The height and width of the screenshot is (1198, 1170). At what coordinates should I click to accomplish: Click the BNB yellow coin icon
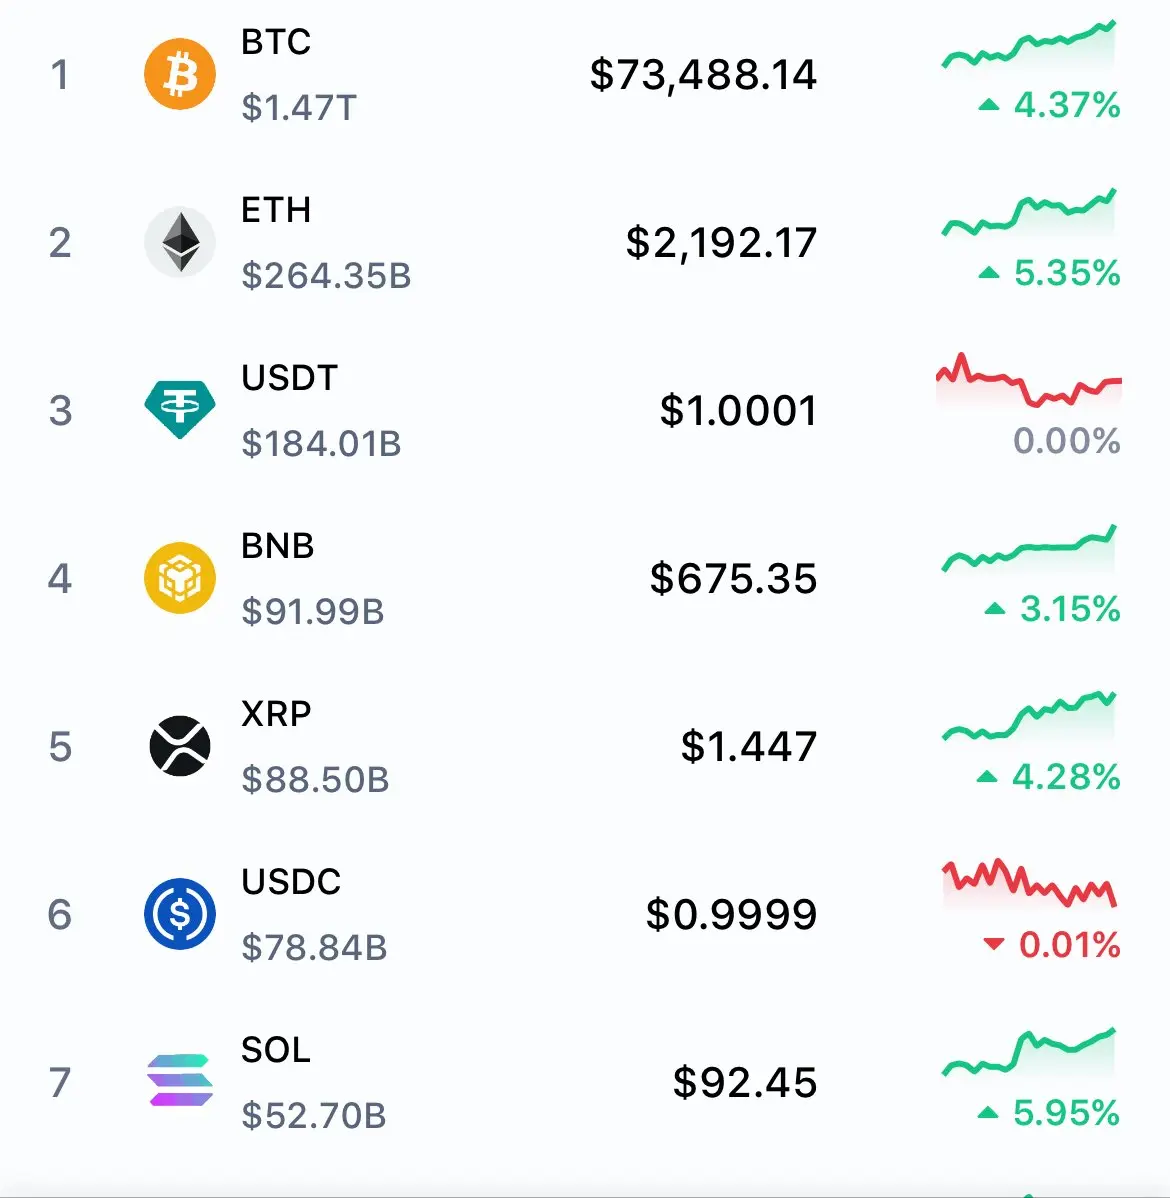coord(180,578)
